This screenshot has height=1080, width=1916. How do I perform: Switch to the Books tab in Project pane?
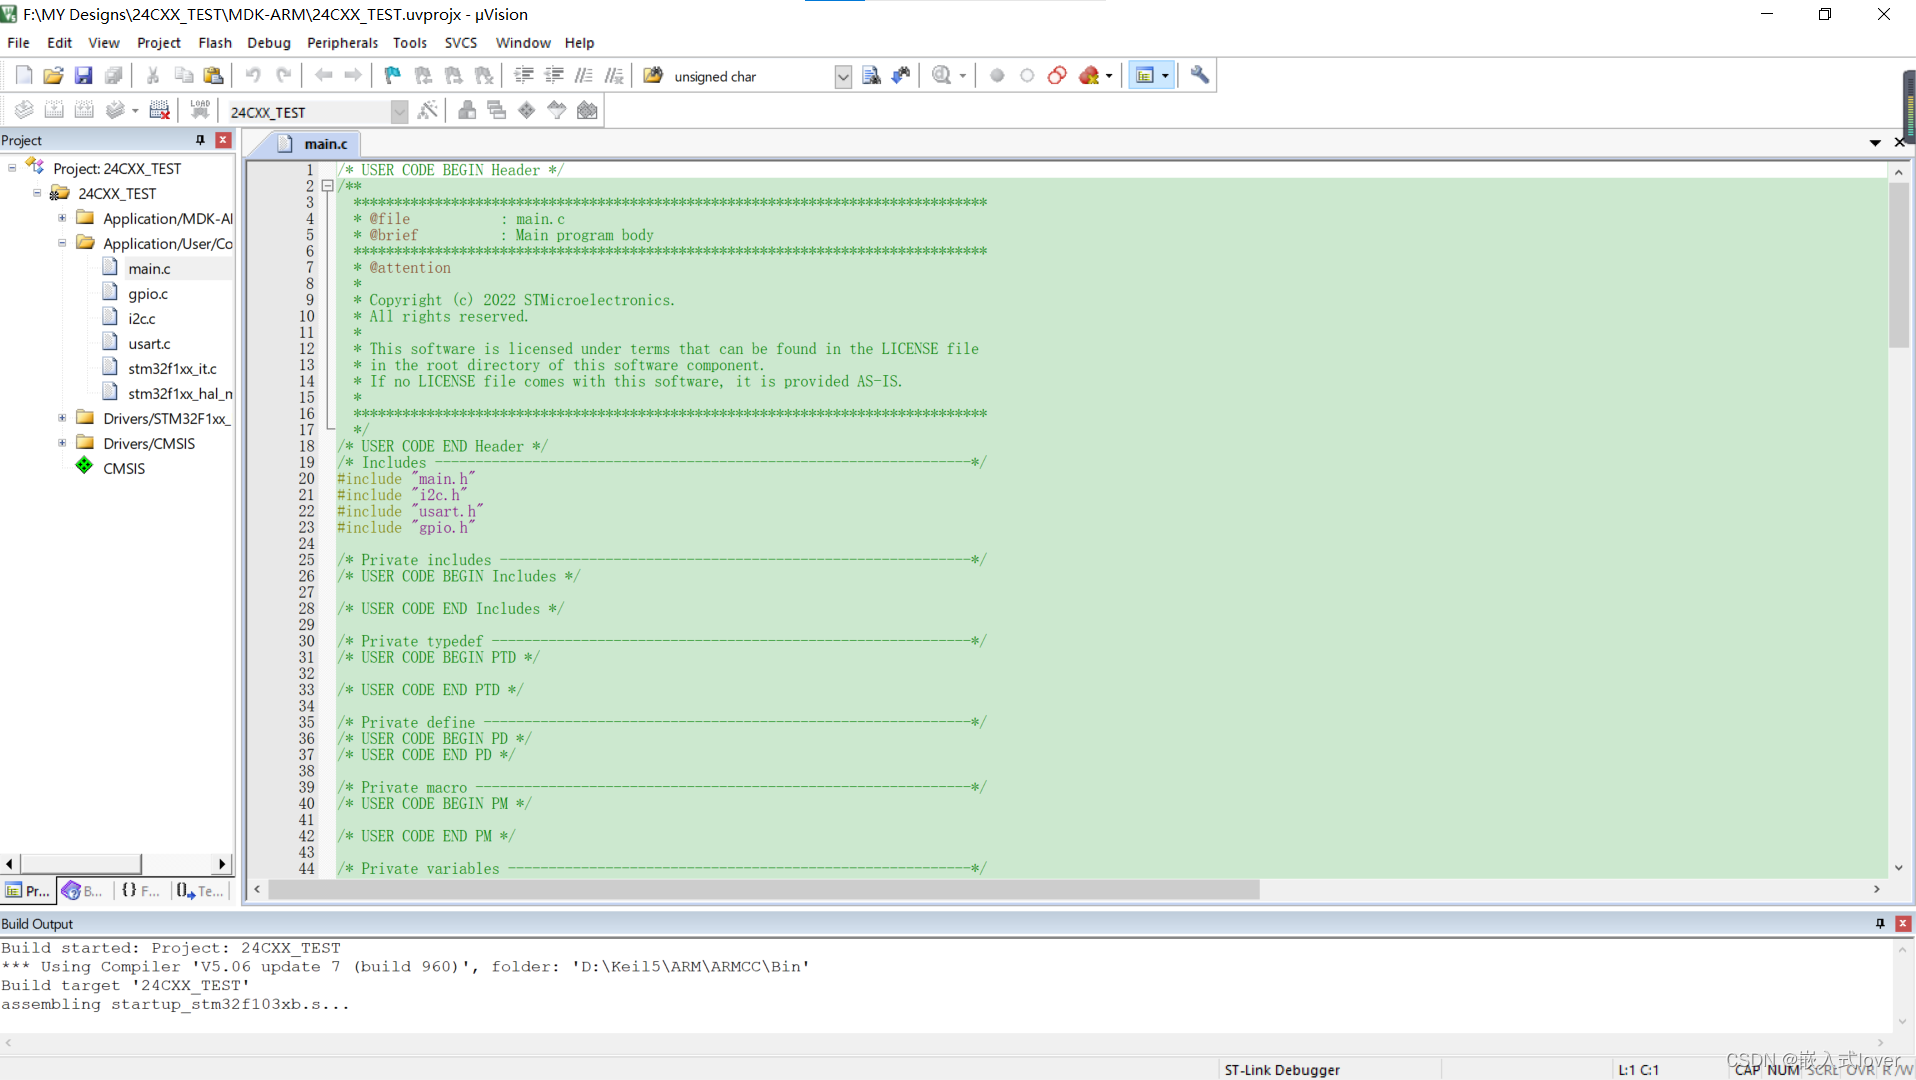(x=82, y=891)
